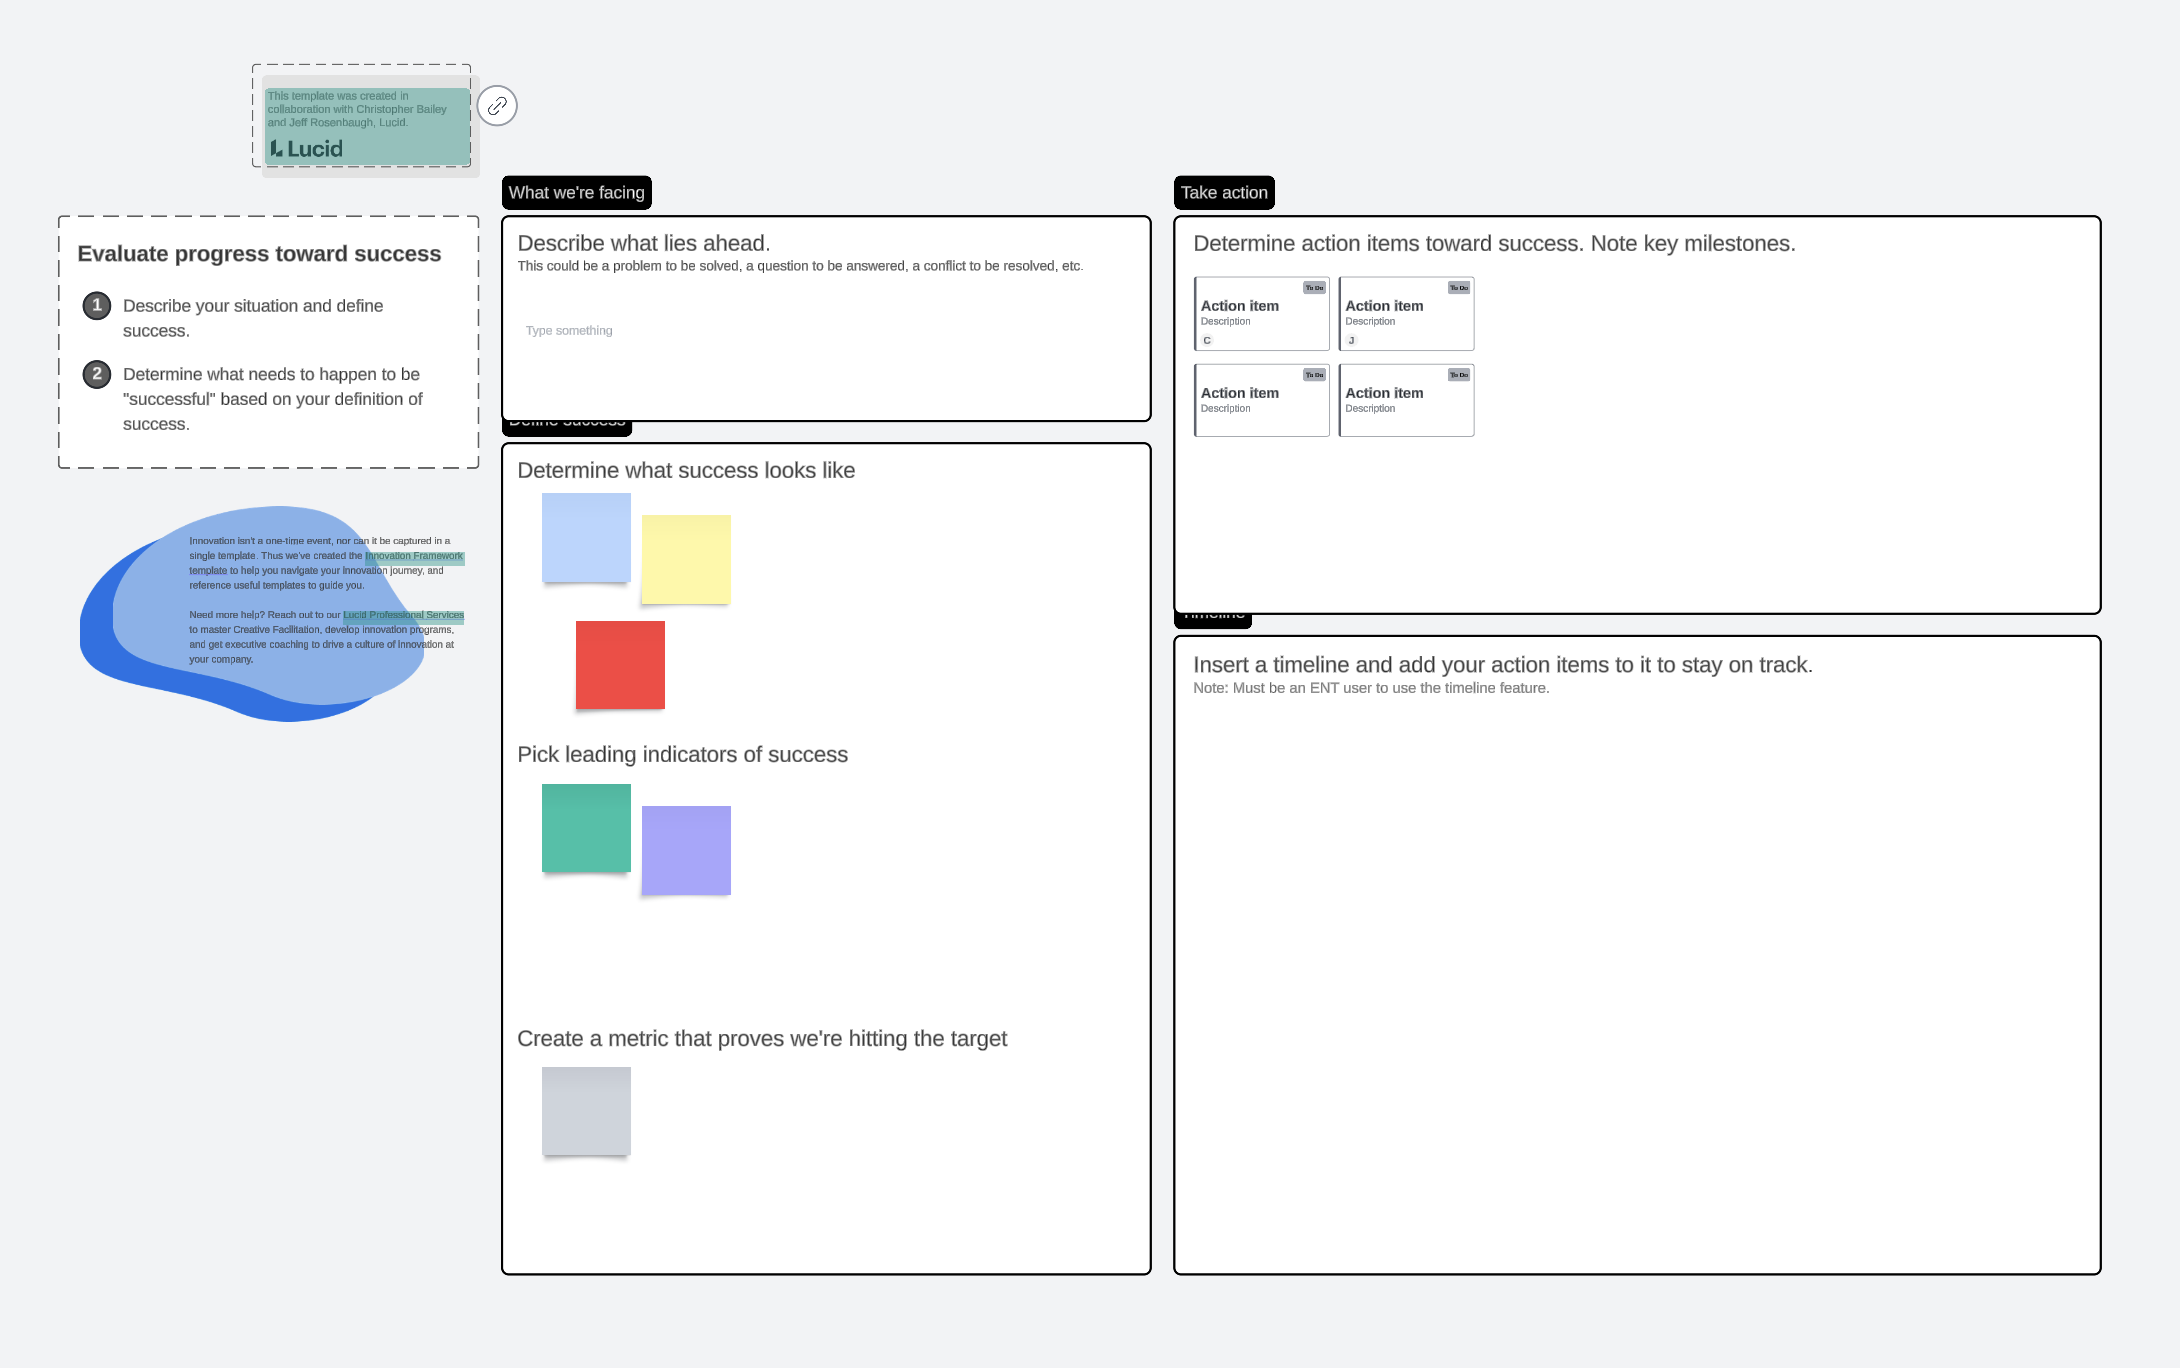Screen dimensions: 2180x1368
Task: Click the link icon beside the Lucid credit box
Action: pyautogui.click(x=497, y=106)
